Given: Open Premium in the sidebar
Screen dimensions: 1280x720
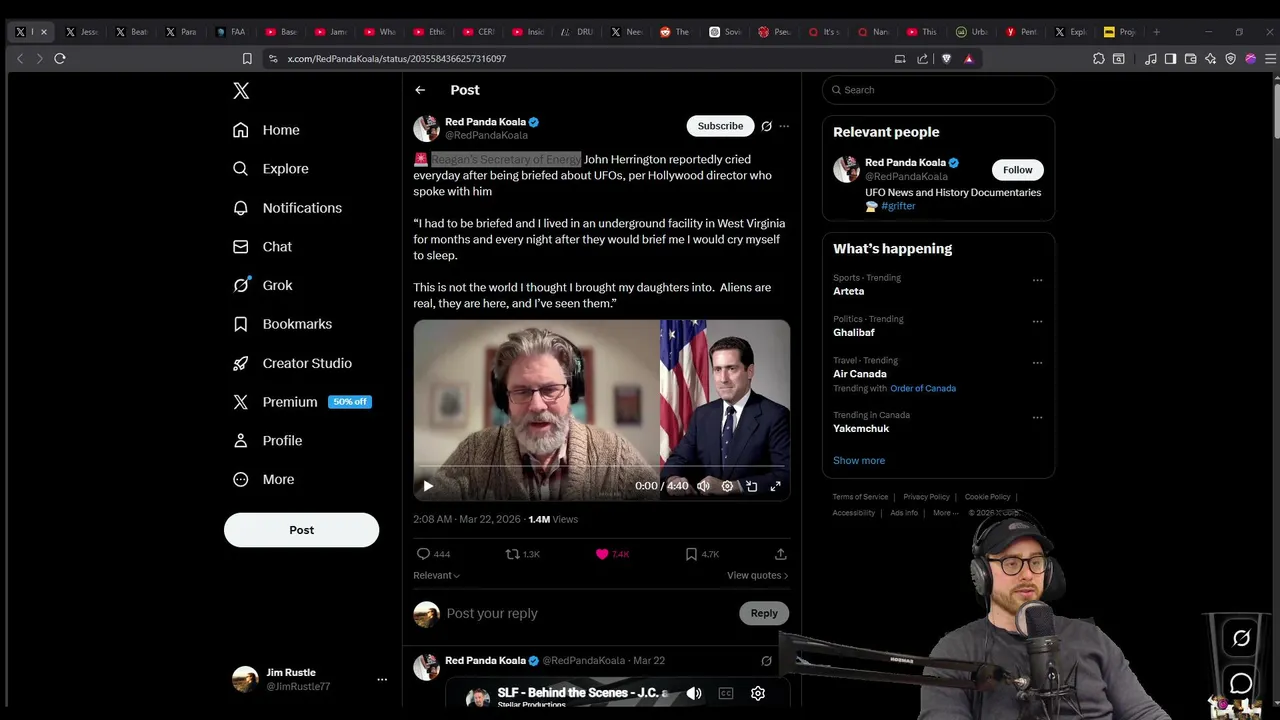Looking at the screenshot, I should [301, 402].
